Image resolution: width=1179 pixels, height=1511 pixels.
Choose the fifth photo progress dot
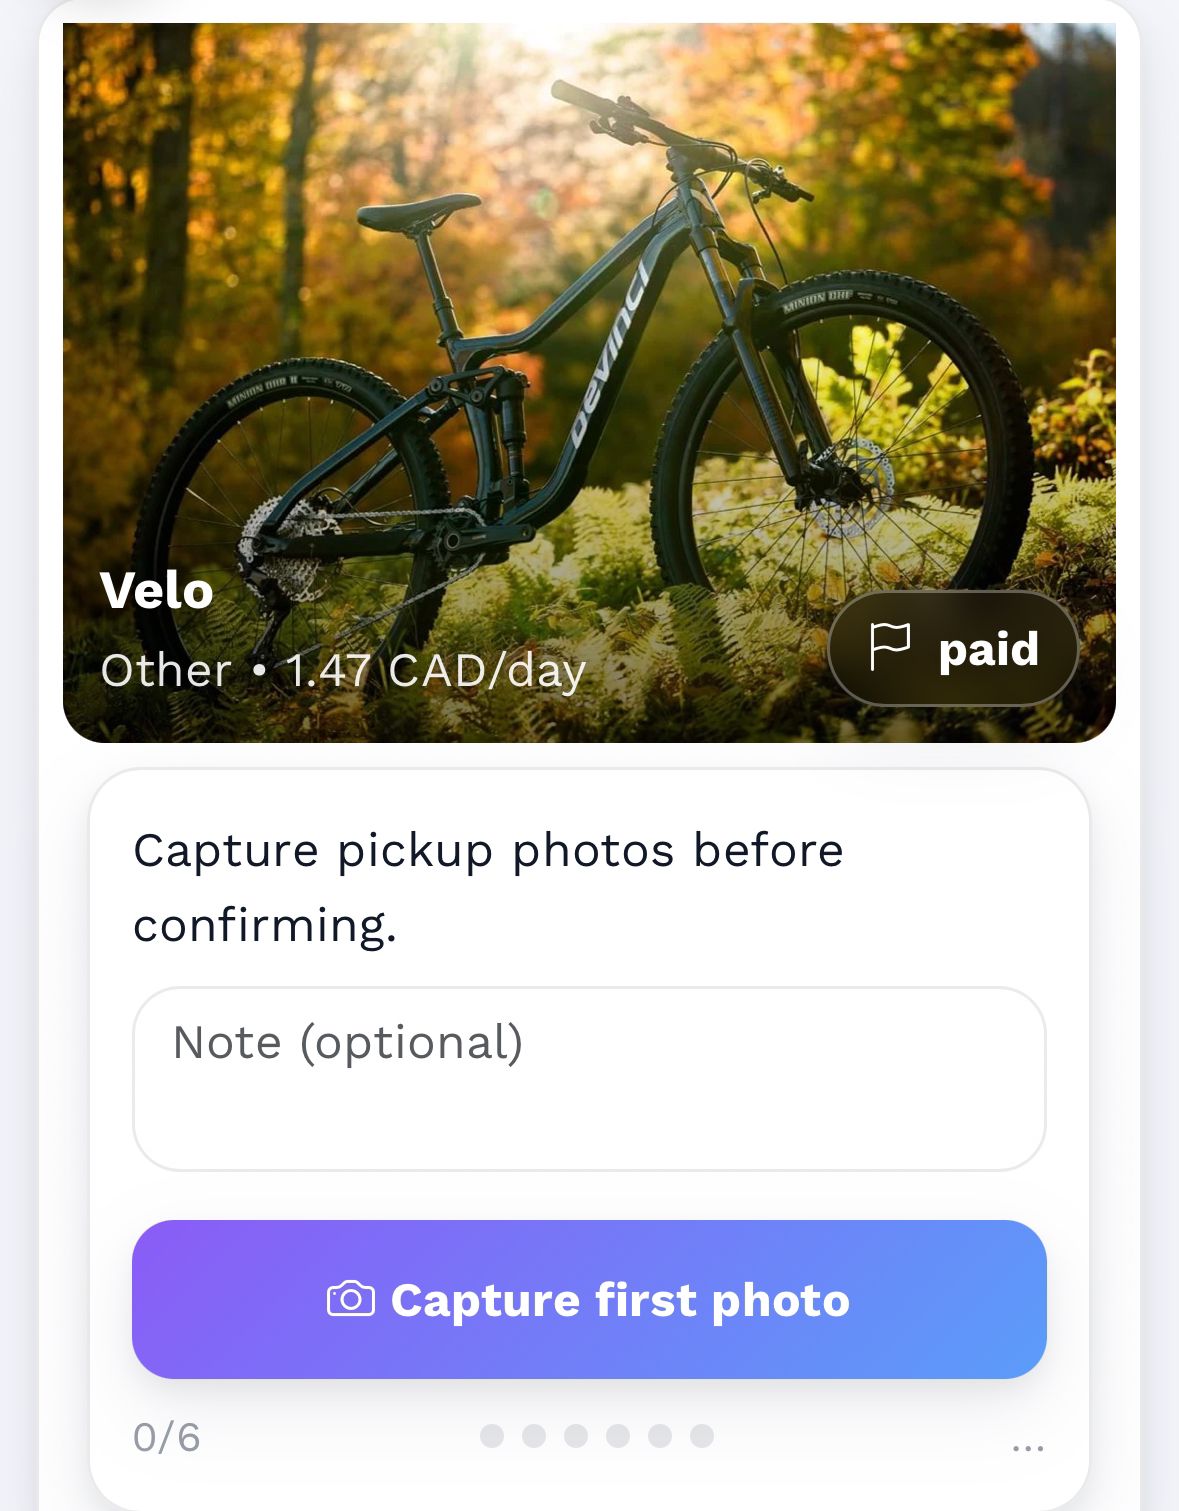click(x=660, y=1436)
